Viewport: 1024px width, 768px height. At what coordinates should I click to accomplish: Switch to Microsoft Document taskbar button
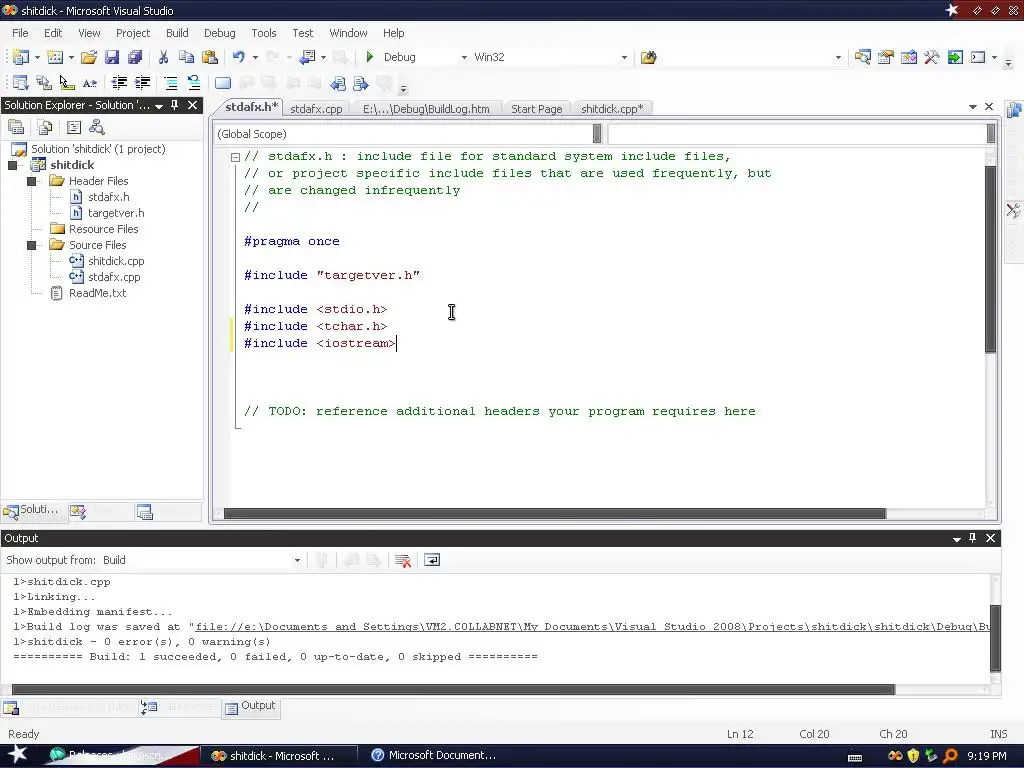pos(434,756)
